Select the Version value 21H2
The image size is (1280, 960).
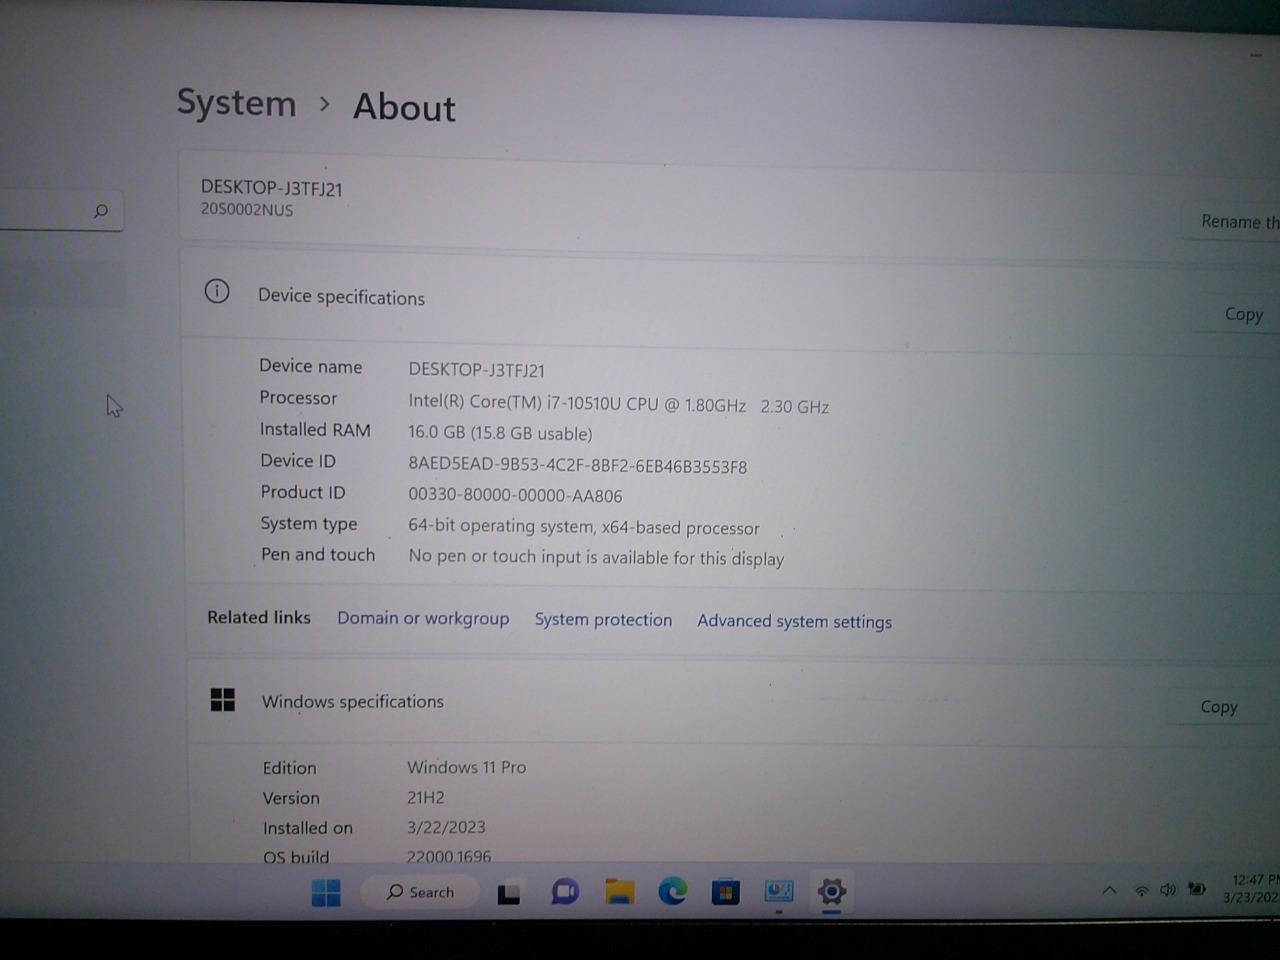[426, 797]
